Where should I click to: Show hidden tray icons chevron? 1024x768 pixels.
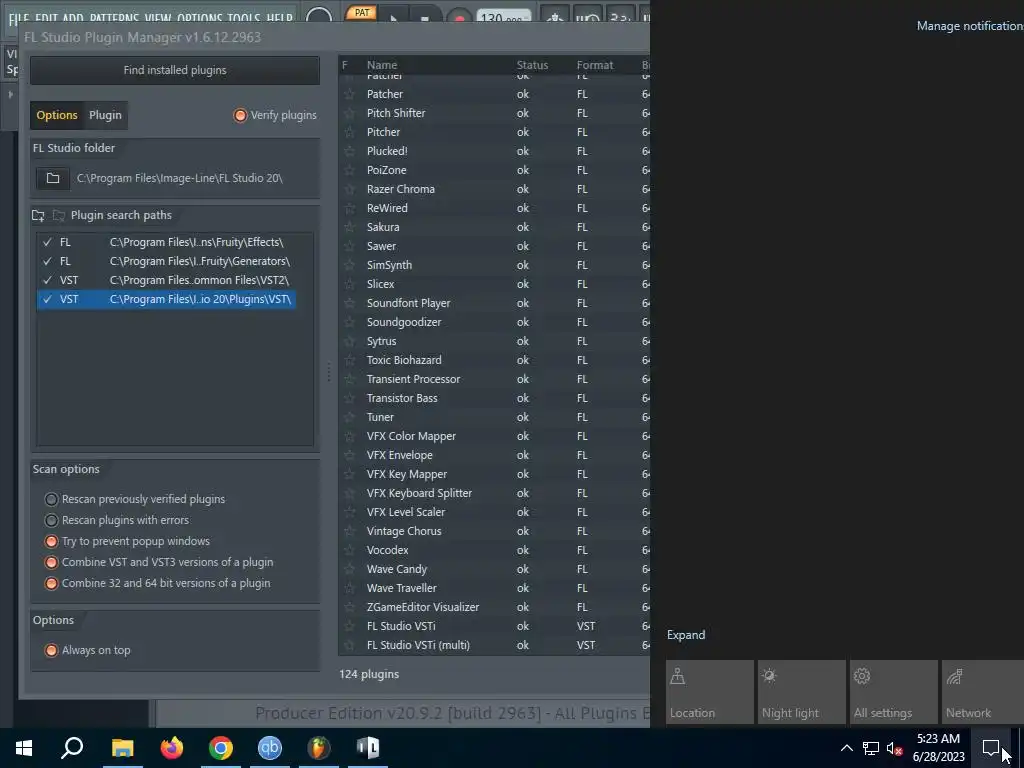846,748
